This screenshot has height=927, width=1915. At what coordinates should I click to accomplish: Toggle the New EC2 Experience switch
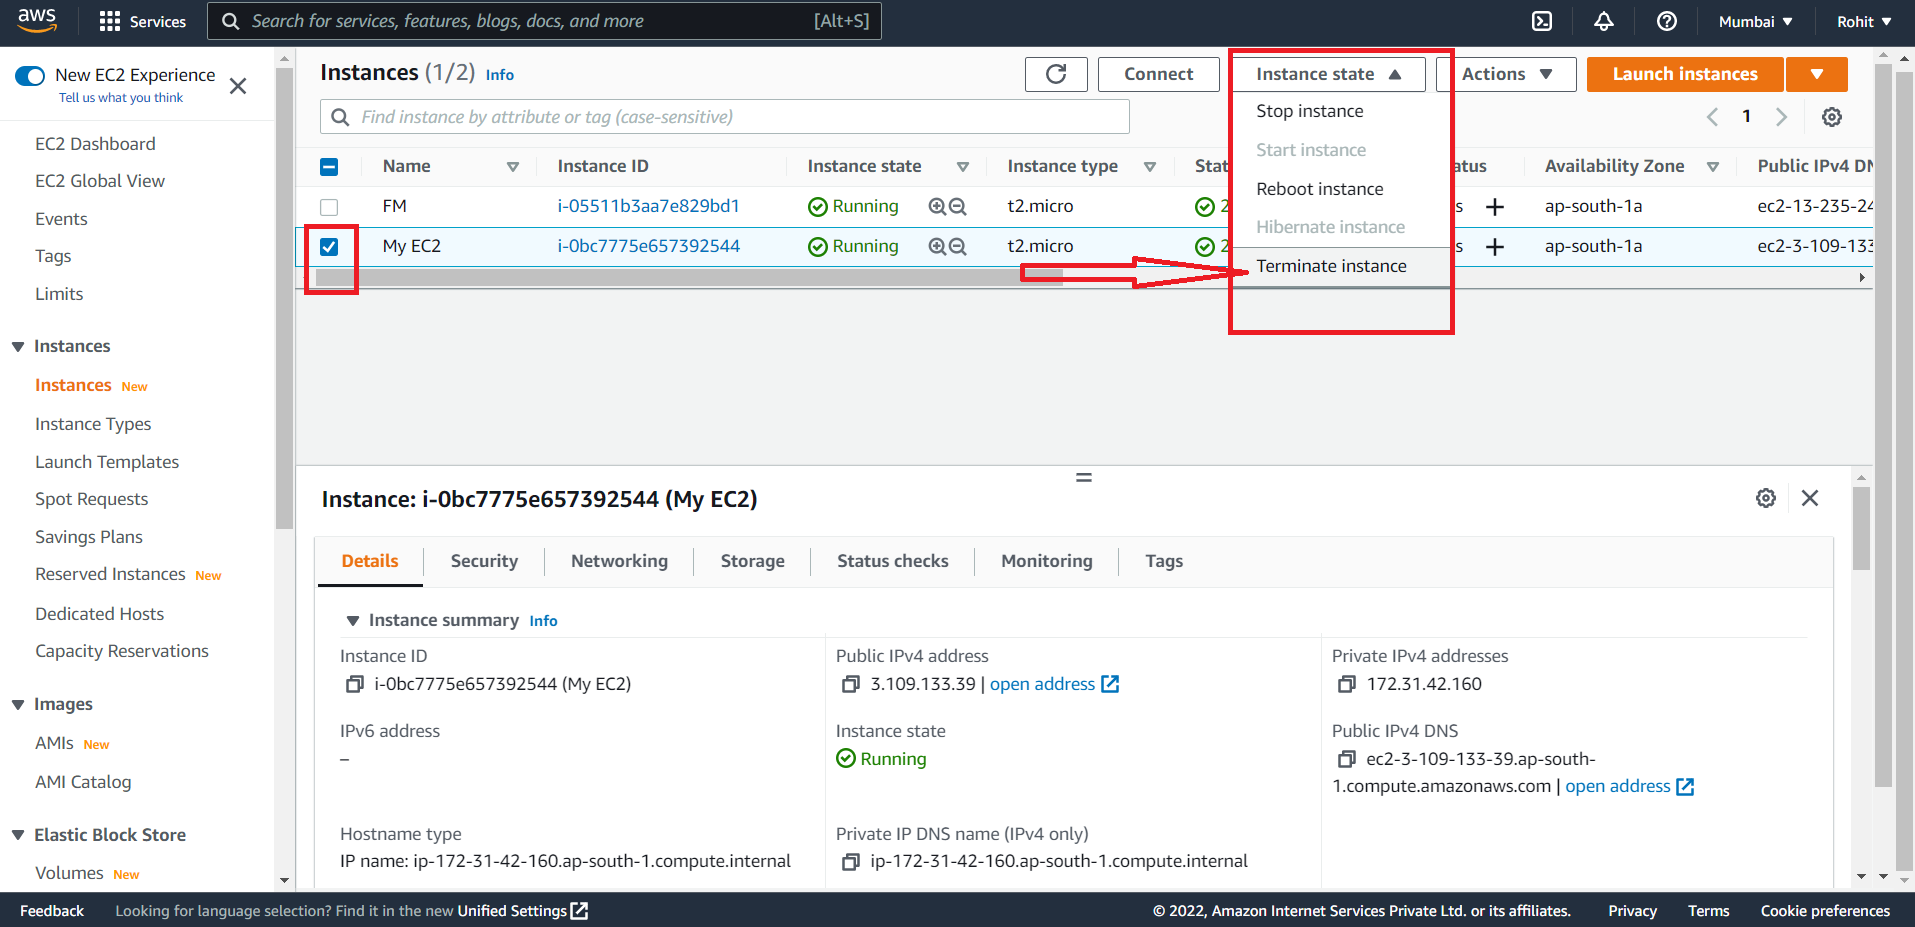(x=30, y=75)
